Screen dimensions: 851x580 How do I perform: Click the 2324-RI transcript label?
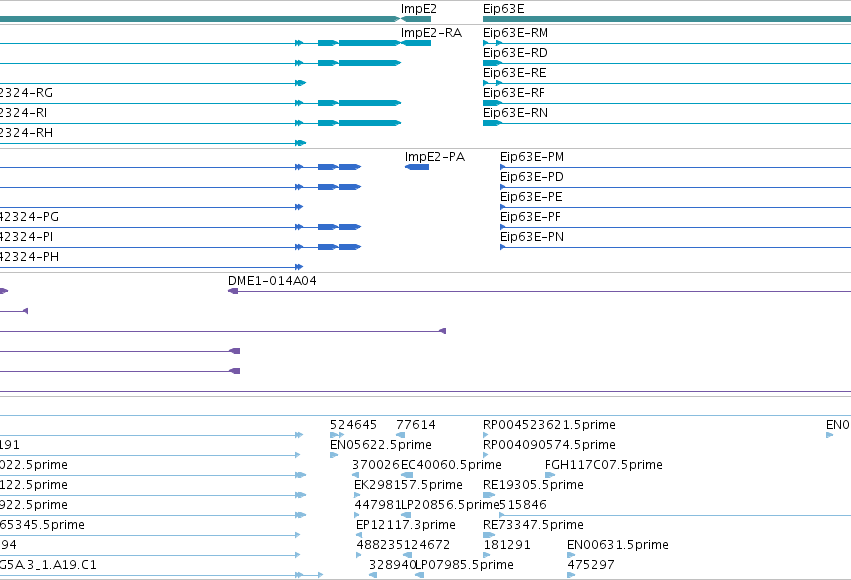[23, 113]
